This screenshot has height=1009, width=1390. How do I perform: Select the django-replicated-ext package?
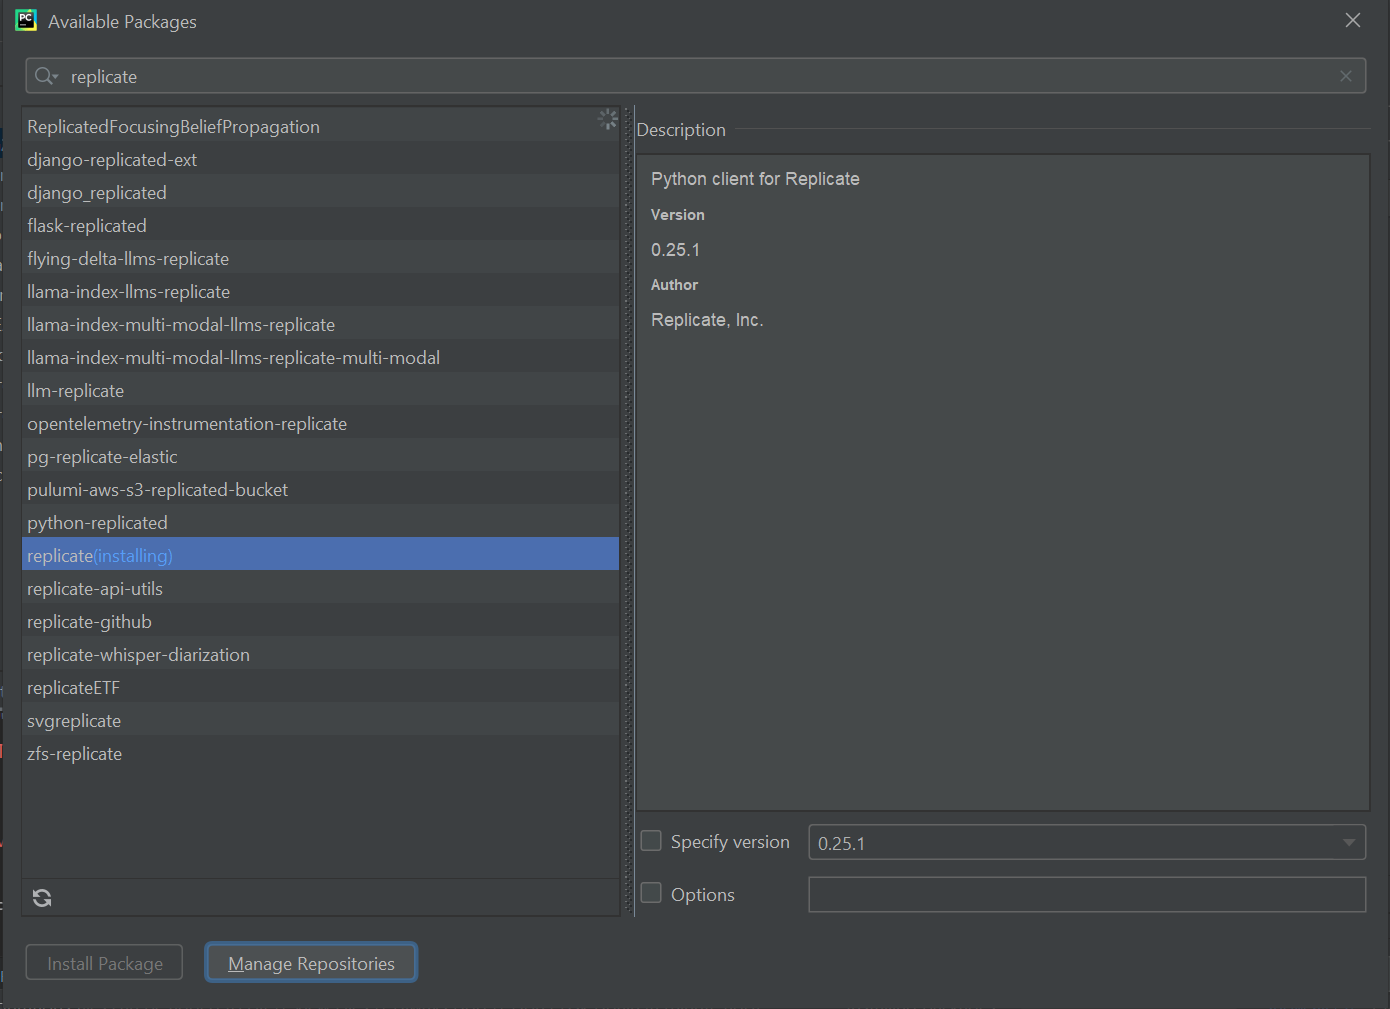112,160
